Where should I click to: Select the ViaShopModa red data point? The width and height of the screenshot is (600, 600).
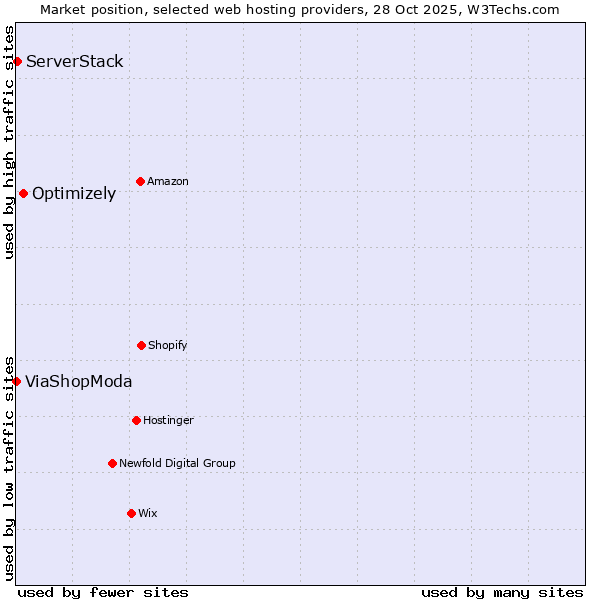pos(16,382)
